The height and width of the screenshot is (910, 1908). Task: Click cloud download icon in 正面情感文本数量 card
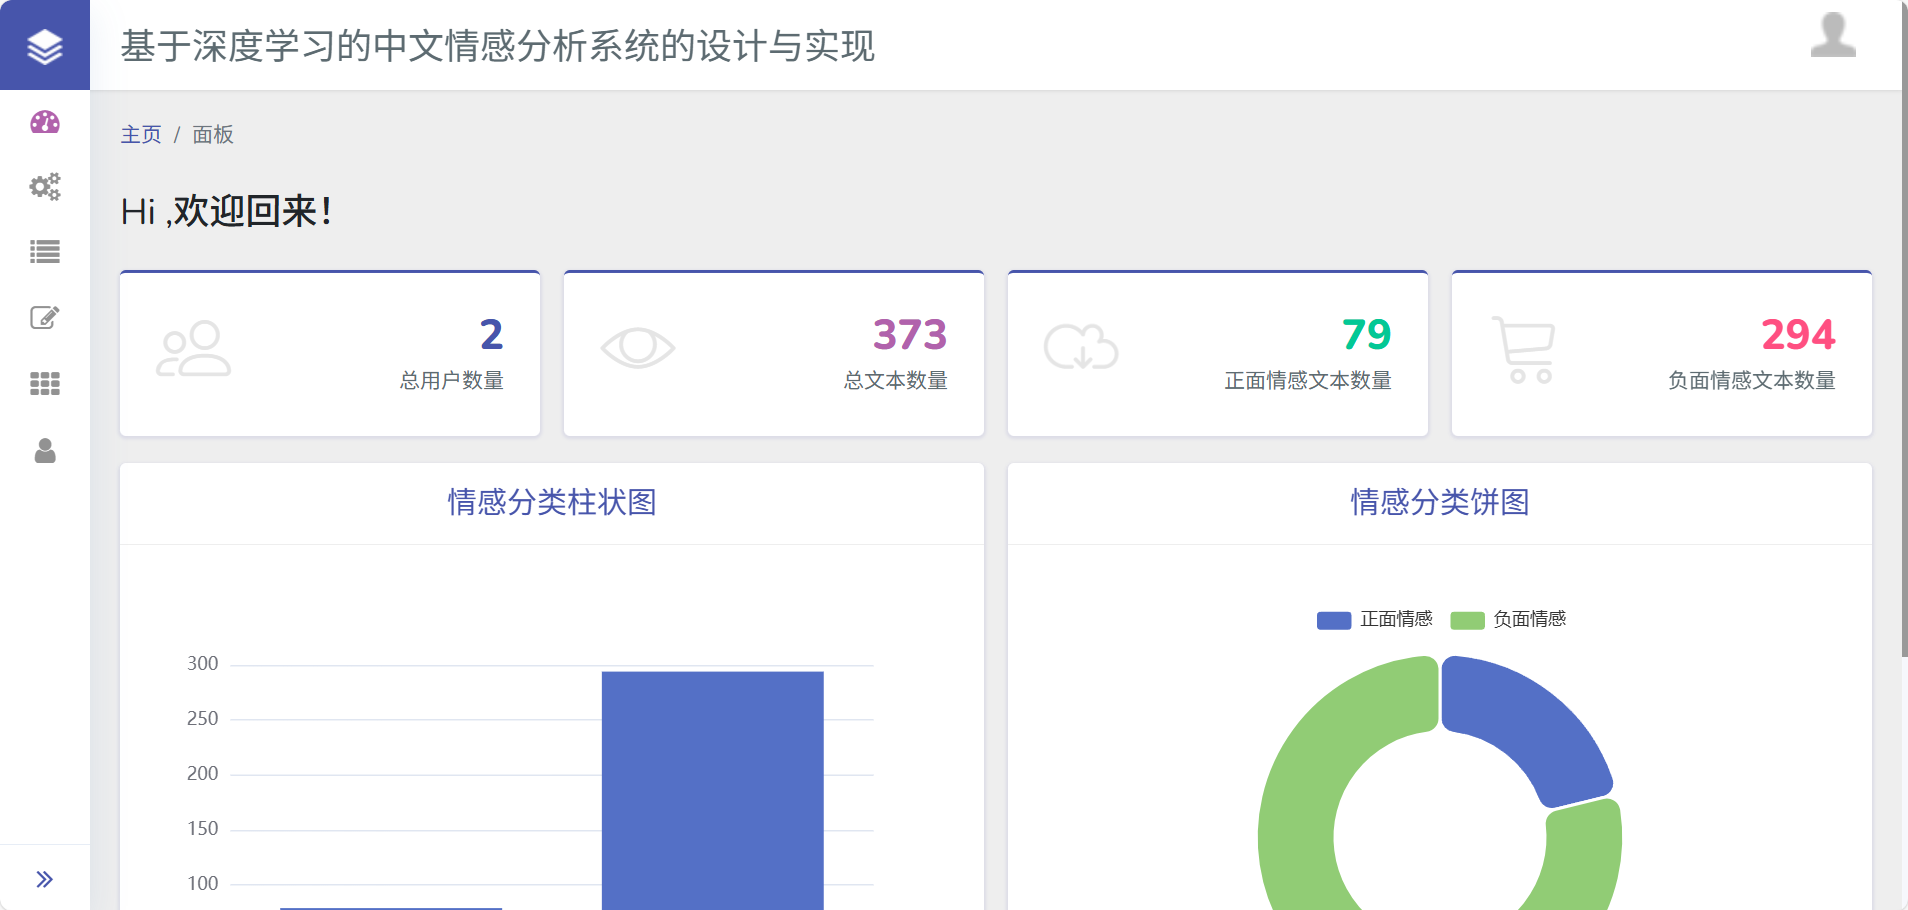pos(1081,347)
